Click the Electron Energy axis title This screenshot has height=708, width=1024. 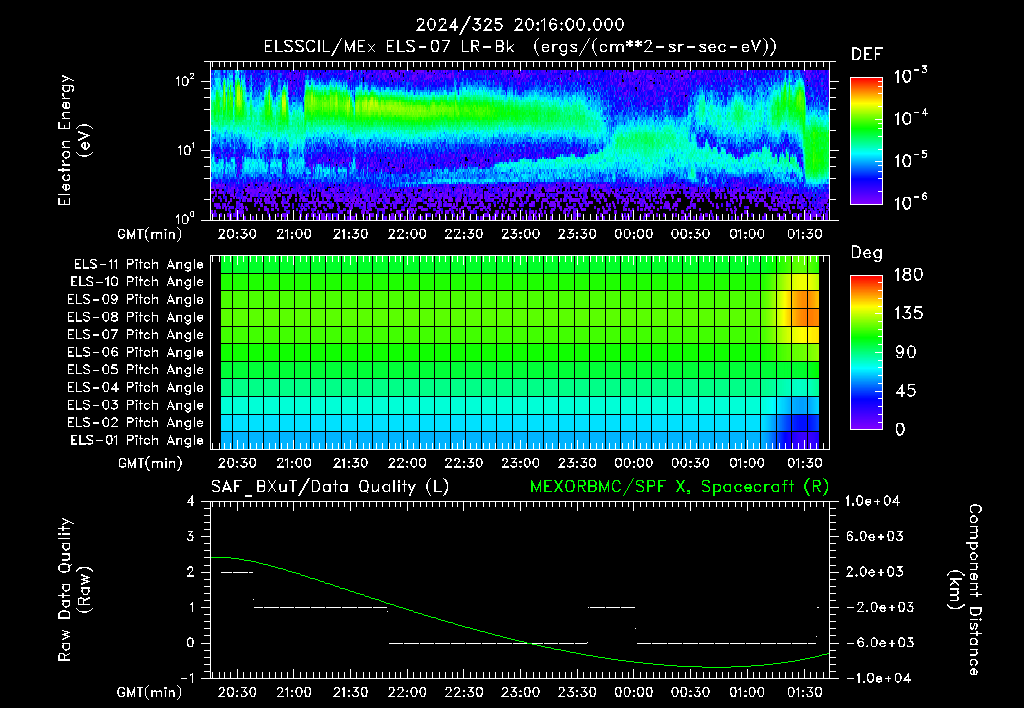(74, 140)
